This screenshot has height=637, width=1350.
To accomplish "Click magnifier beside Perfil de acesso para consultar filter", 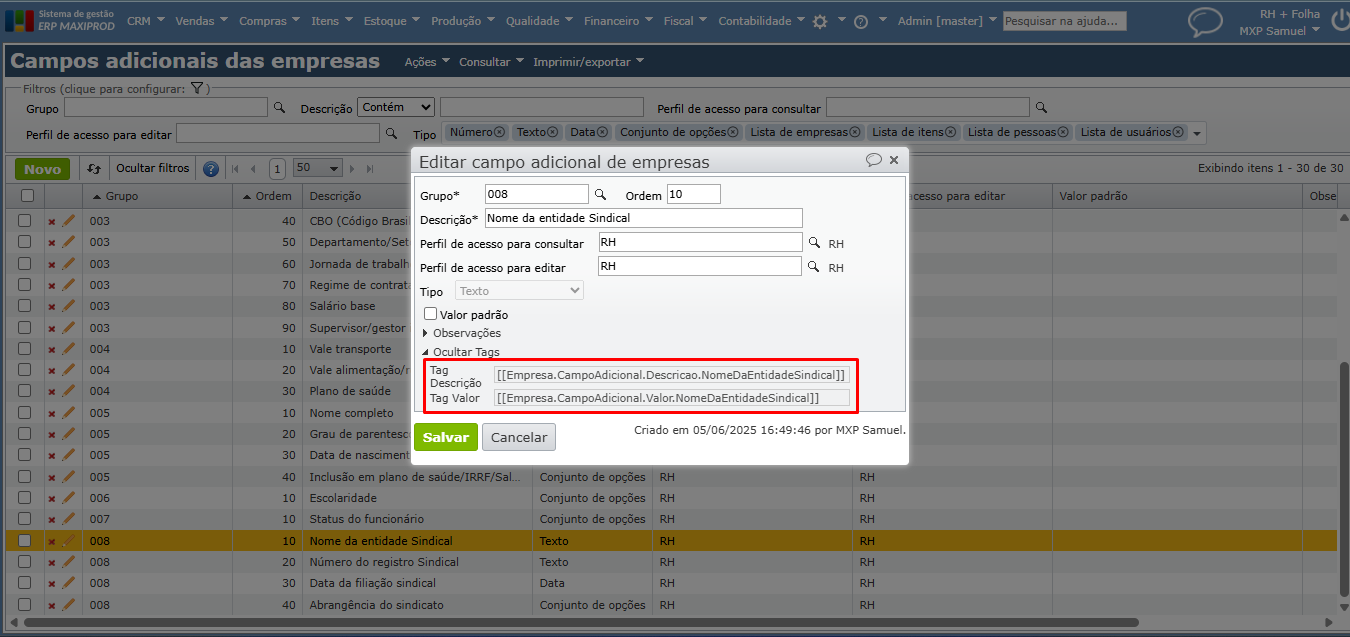I will click(x=1041, y=107).
